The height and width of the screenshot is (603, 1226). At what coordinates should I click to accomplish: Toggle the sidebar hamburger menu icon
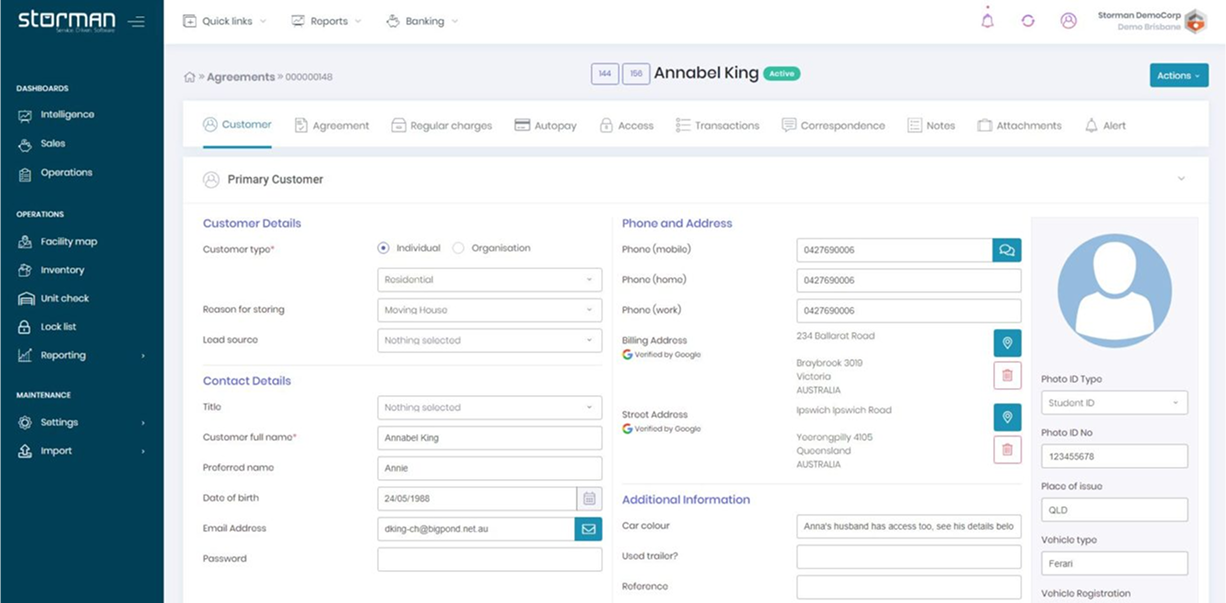136,21
